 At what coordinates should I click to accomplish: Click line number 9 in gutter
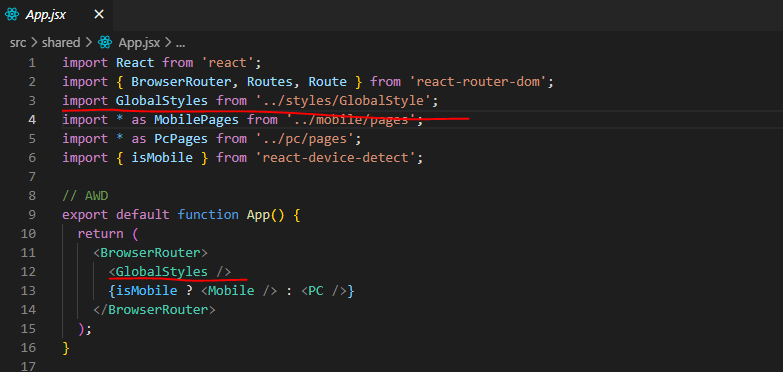pos(32,215)
